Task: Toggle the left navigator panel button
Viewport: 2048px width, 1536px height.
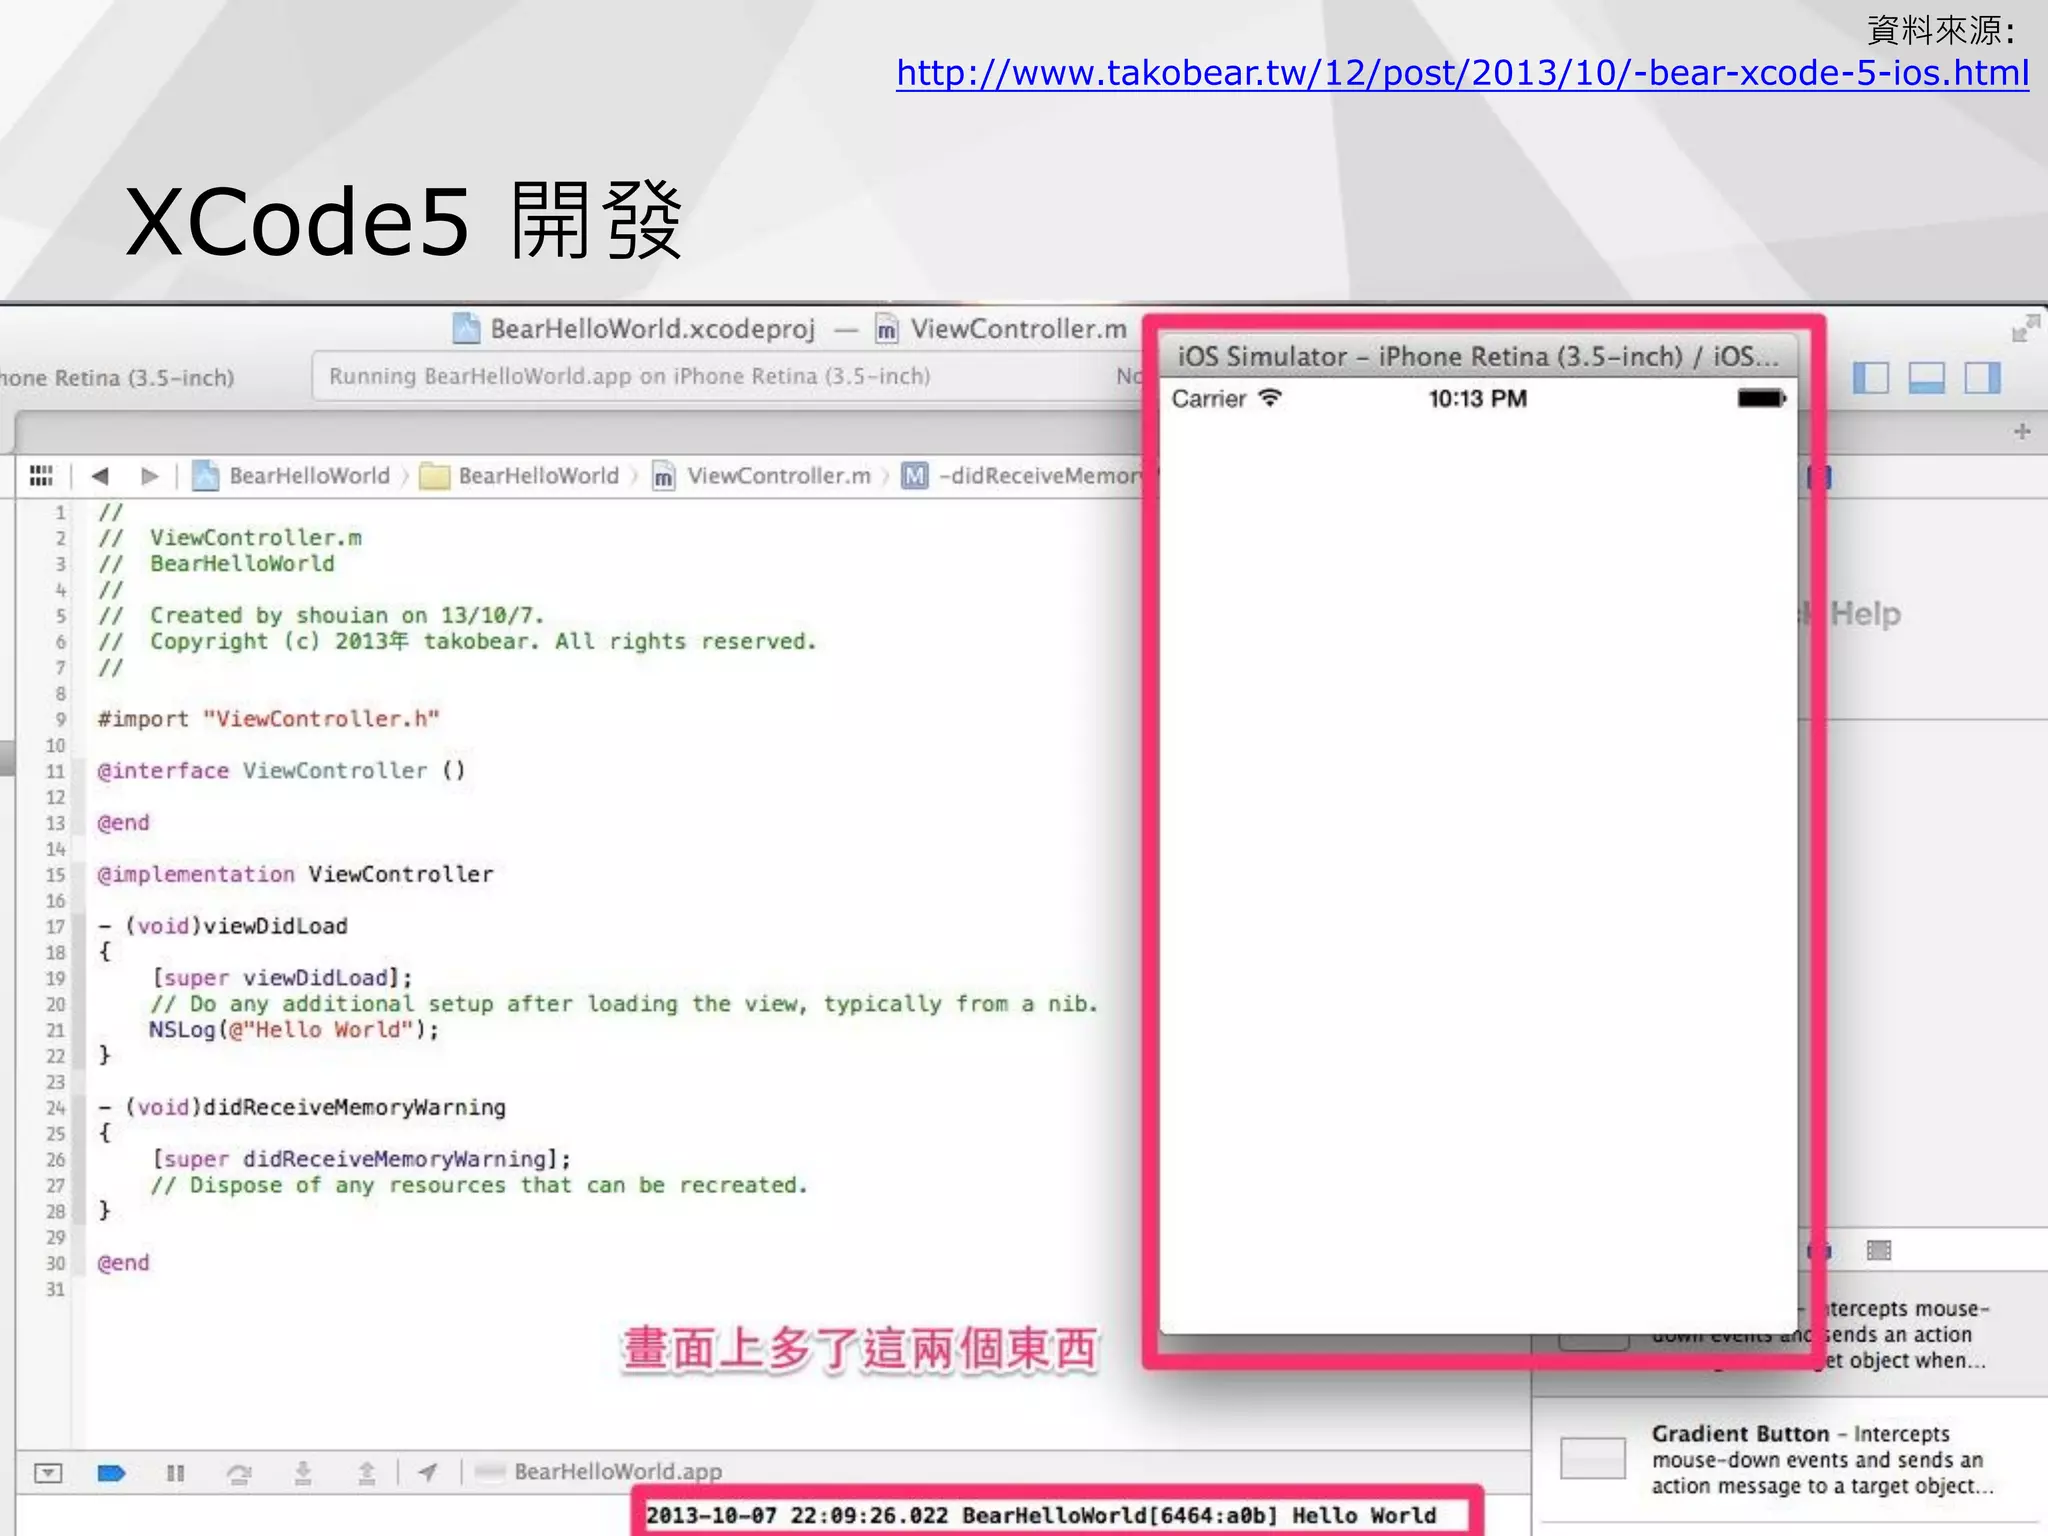Action: click(x=1870, y=378)
